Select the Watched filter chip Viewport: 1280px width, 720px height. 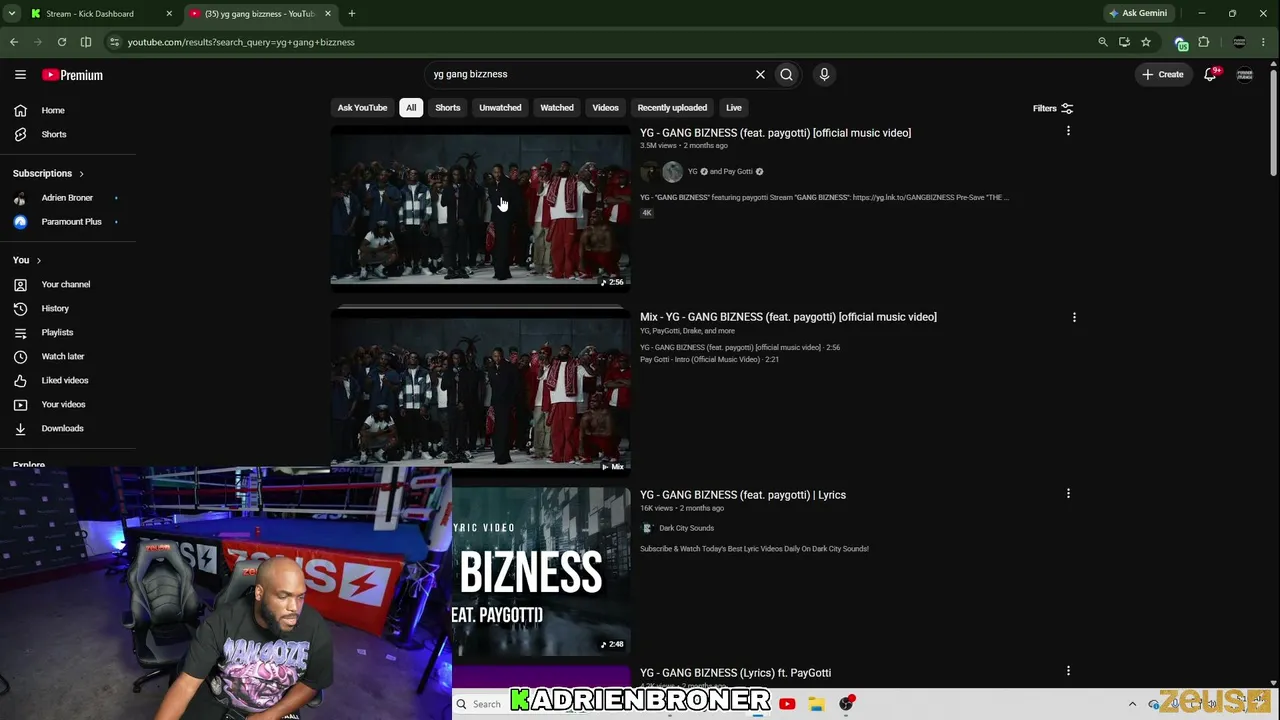pyautogui.click(x=557, y=107)
